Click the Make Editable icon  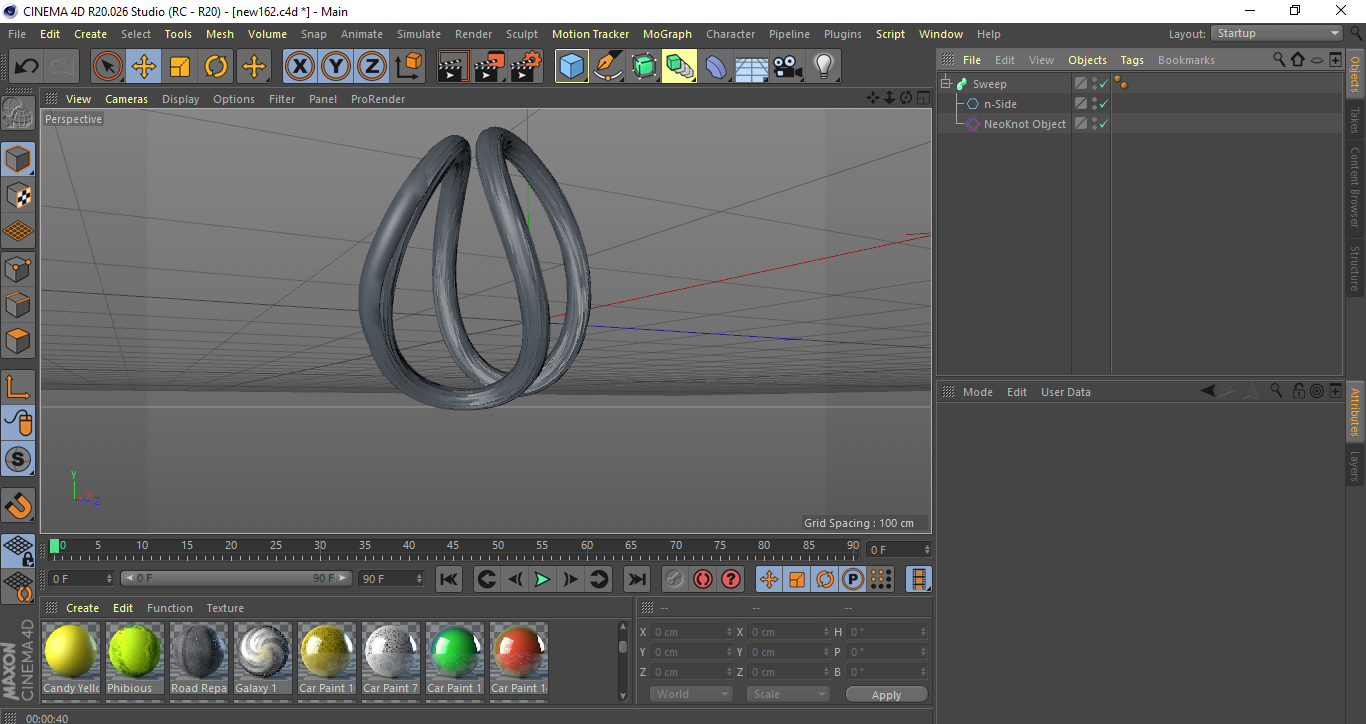[18, 114]
